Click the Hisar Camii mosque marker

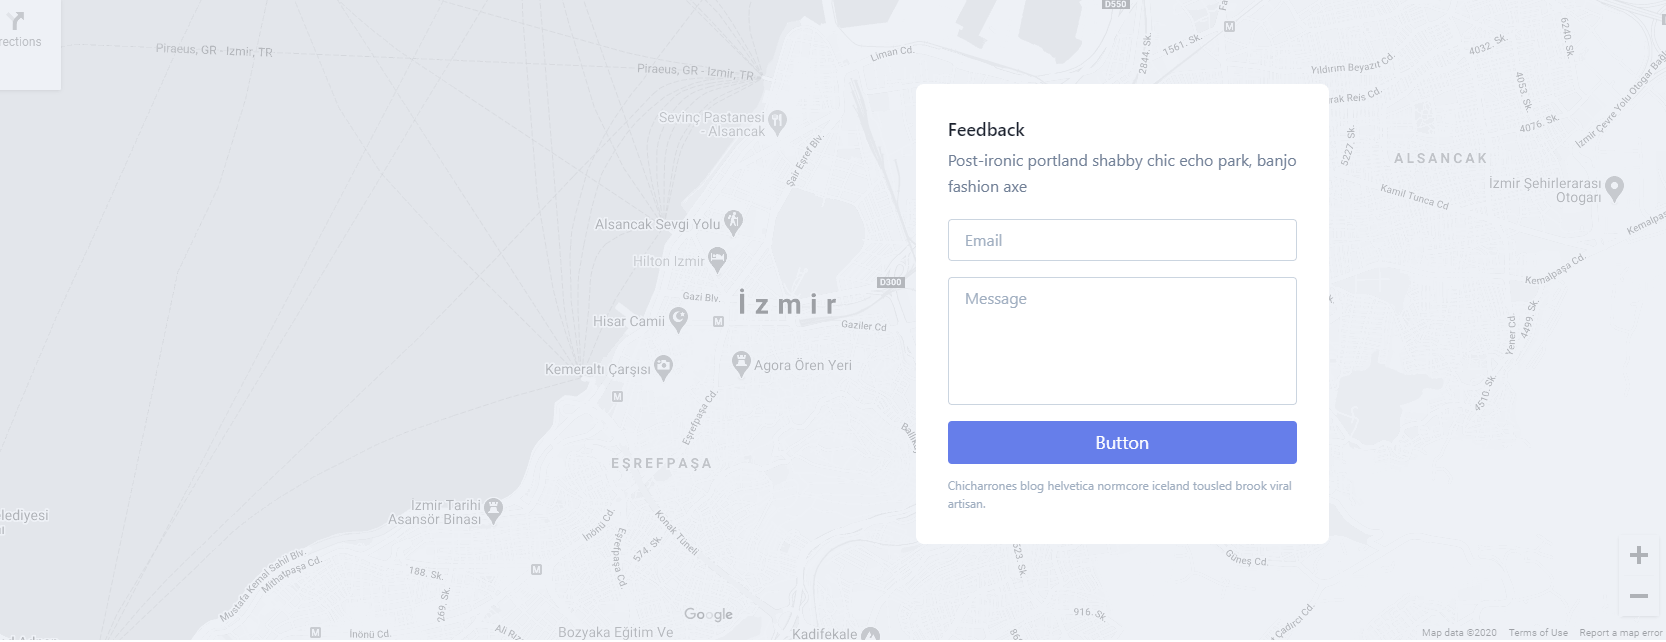(x=678, y=319)
